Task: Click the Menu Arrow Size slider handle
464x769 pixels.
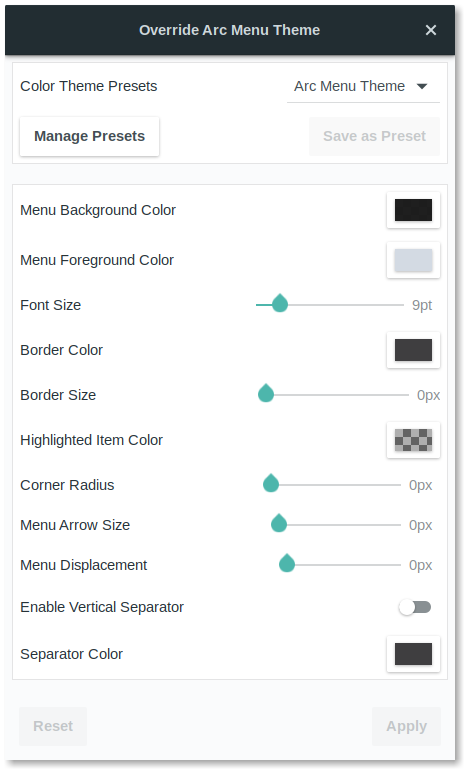Action: 279,523
